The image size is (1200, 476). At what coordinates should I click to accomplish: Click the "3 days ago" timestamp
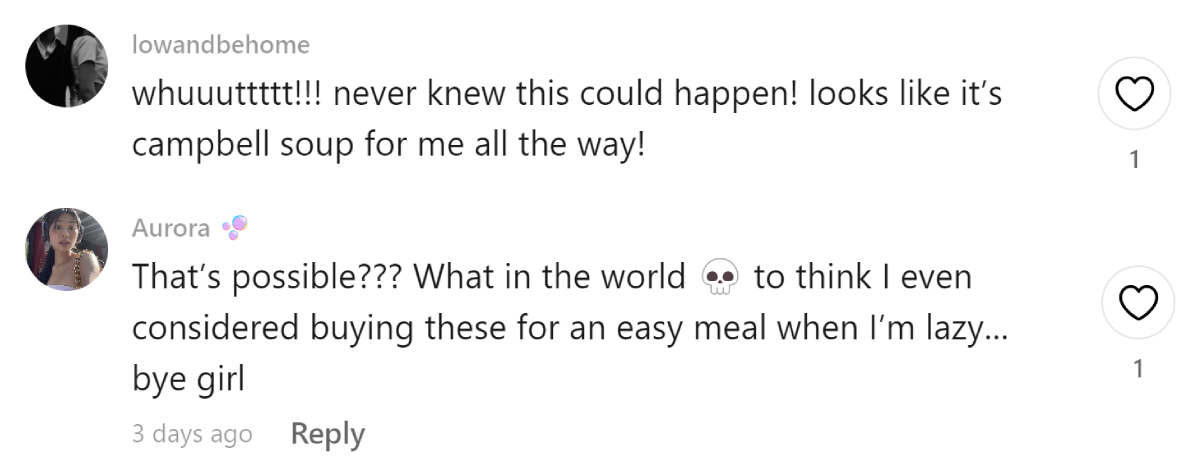192,435
